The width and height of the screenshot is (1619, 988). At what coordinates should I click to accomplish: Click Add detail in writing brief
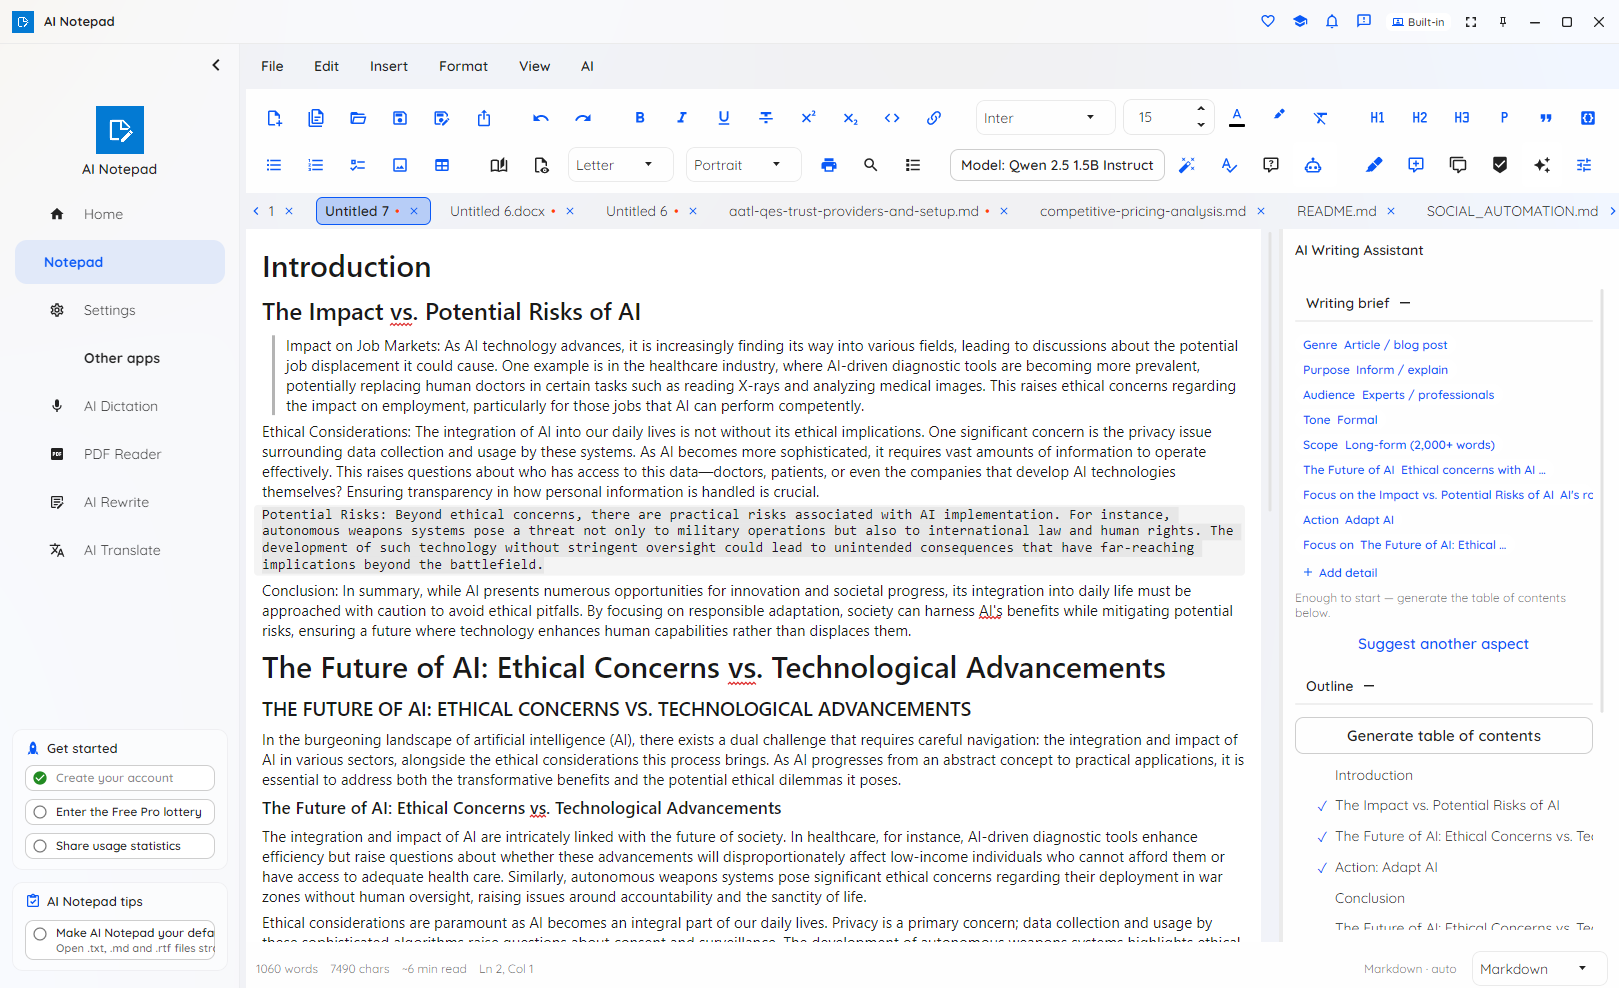[x=1340, y=573]
